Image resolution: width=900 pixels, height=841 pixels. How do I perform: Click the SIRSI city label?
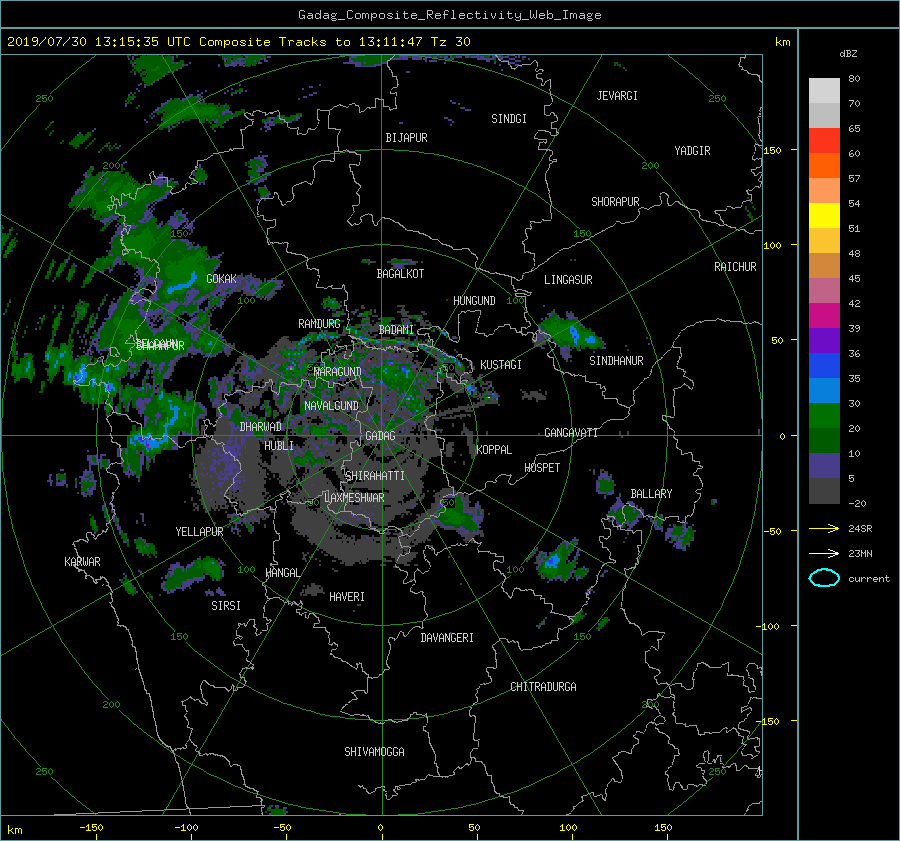coord(226,606)
